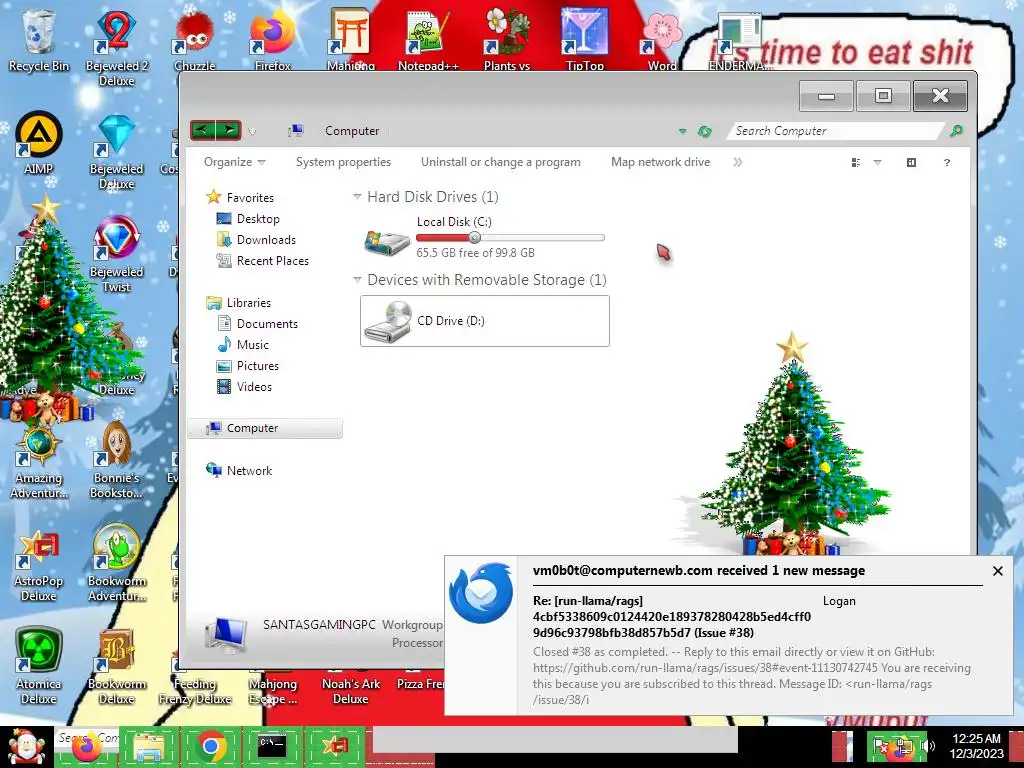Open Command Prompt taskbar button
This screenshot has width=1024, height=768.
pos(272,747)
